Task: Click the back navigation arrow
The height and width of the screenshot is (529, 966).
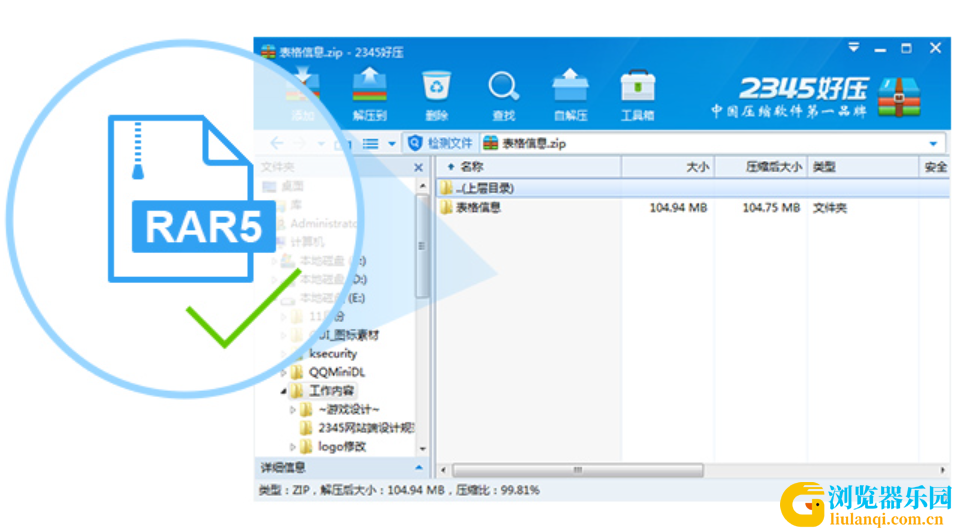Action: coord(277,143)
